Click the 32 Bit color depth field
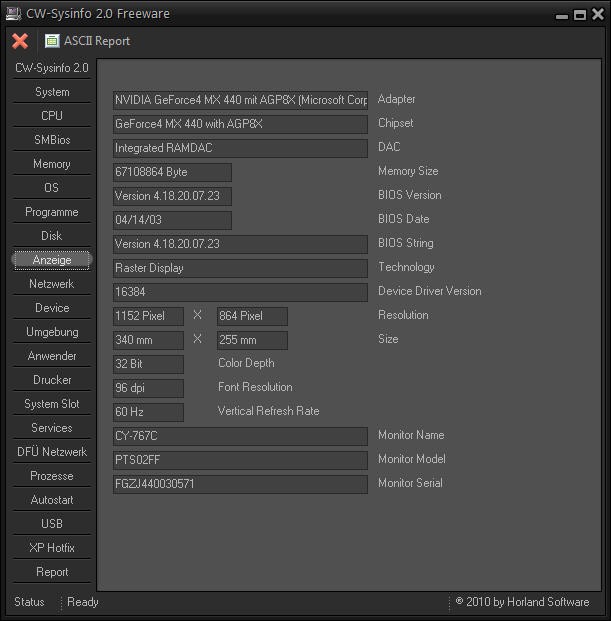This screenshot has width=611, height=621. [x=148, y=364]
